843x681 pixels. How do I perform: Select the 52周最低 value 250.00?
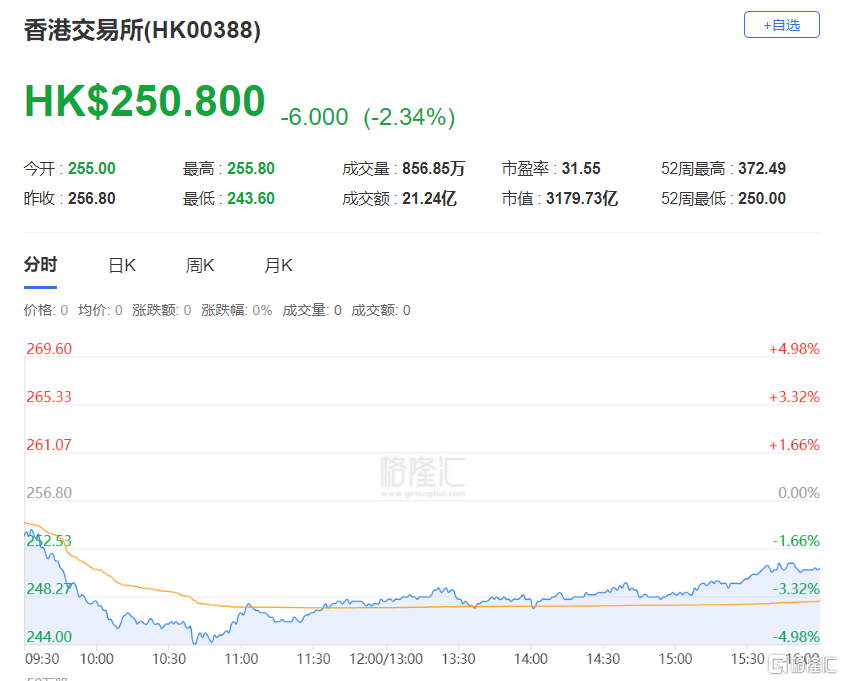[x=762, y=198]
